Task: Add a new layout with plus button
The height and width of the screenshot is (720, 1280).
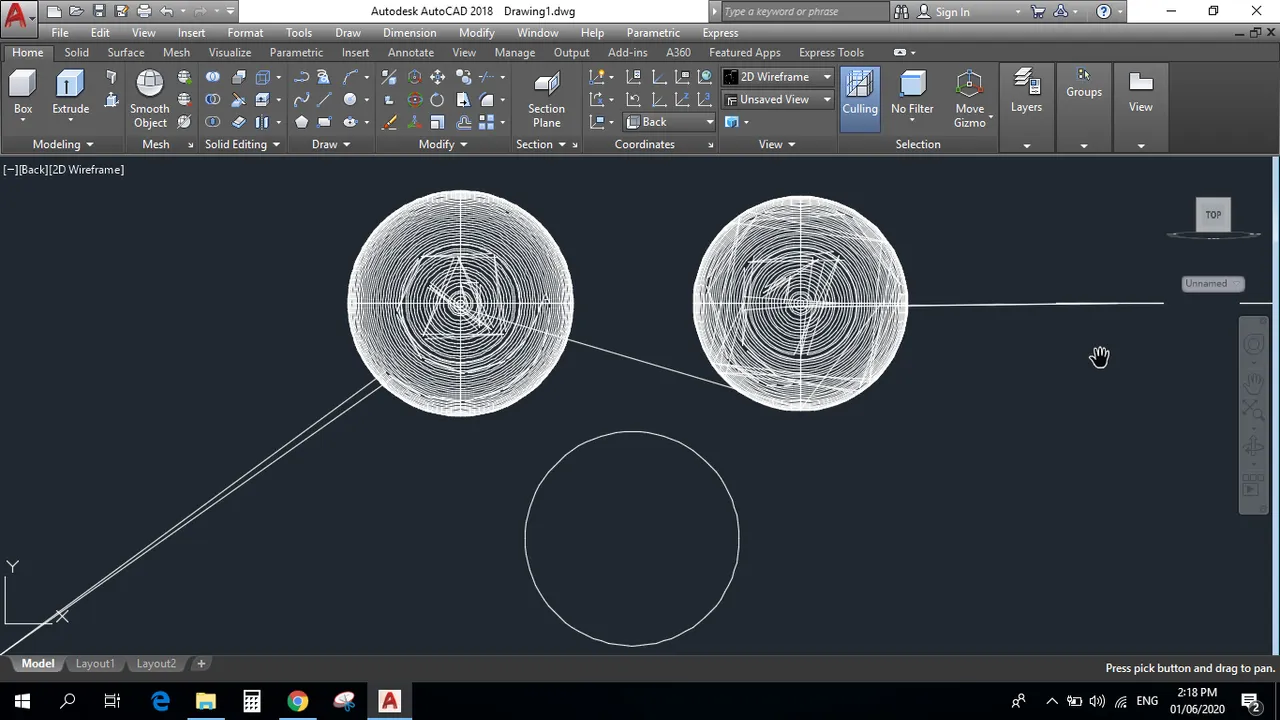Action: pyautogui.click(x=201, y=664)
